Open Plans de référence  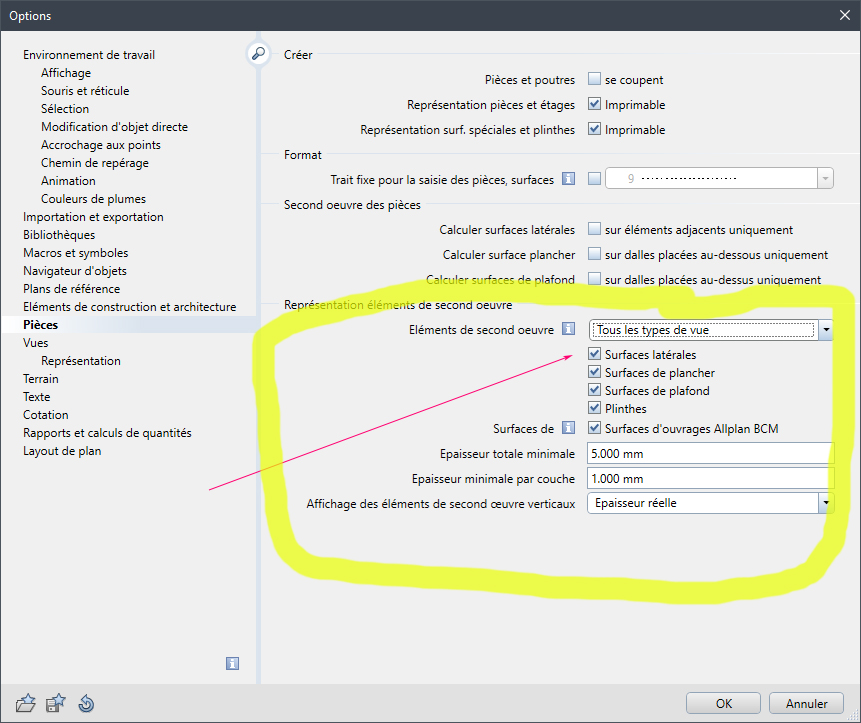pyautogui.click(x=71, y=289)
